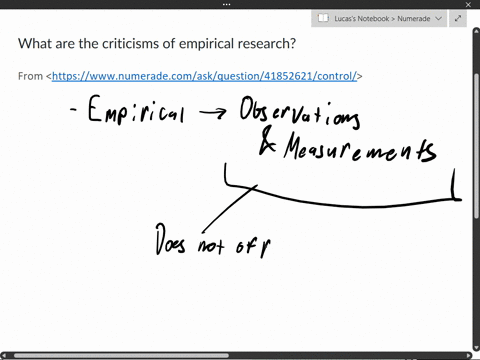Toggle full page view with expand arrows icon
The height and width of the screenshot is (360, 480).
tap(458, 19)
